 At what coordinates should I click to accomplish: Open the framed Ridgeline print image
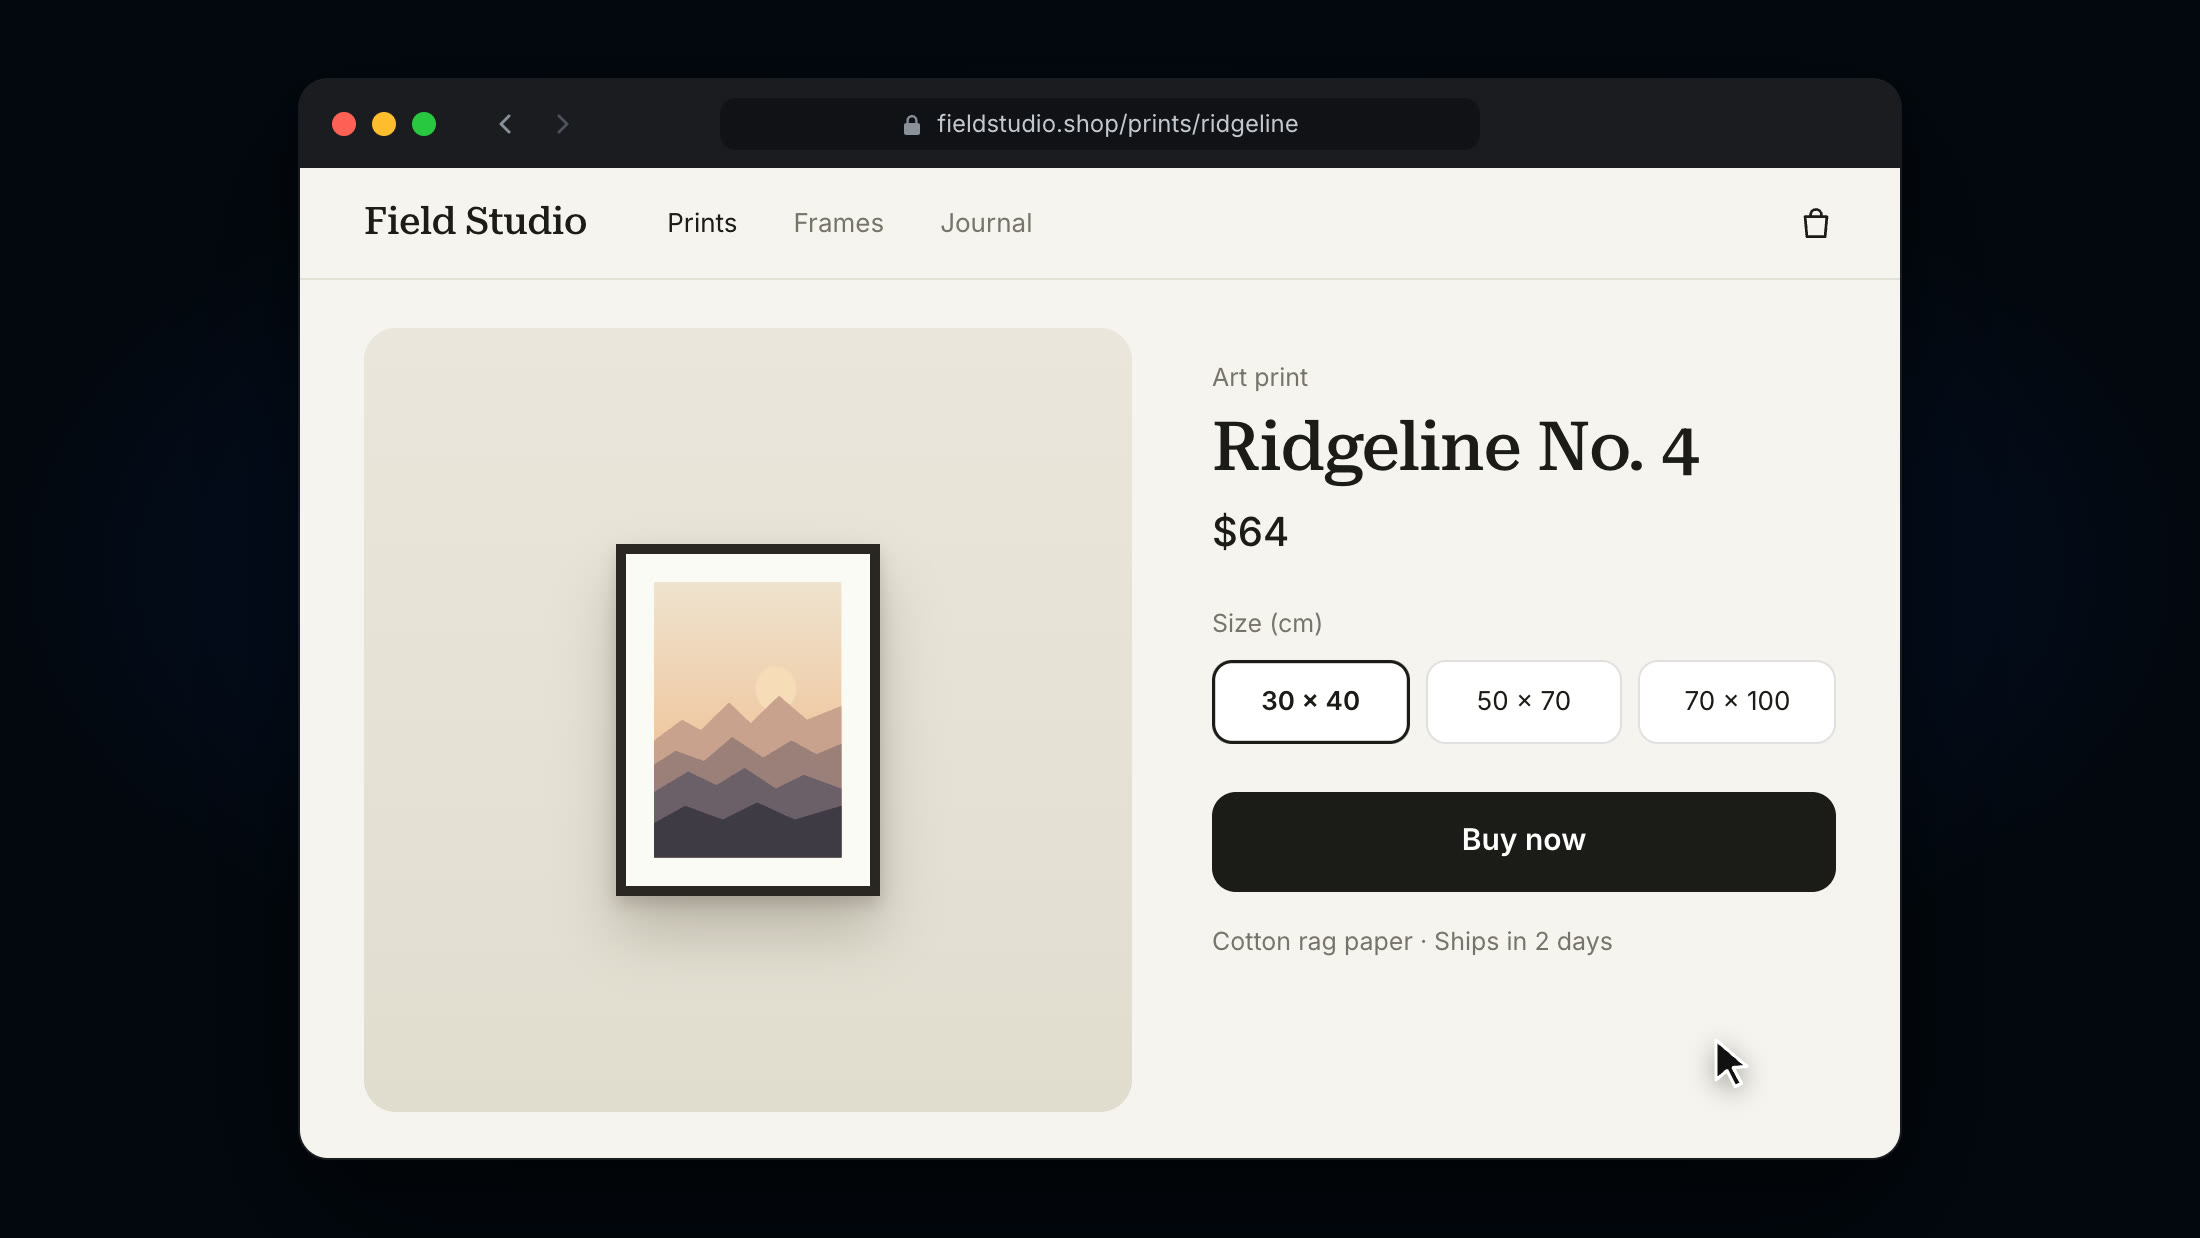pos(747,719)
